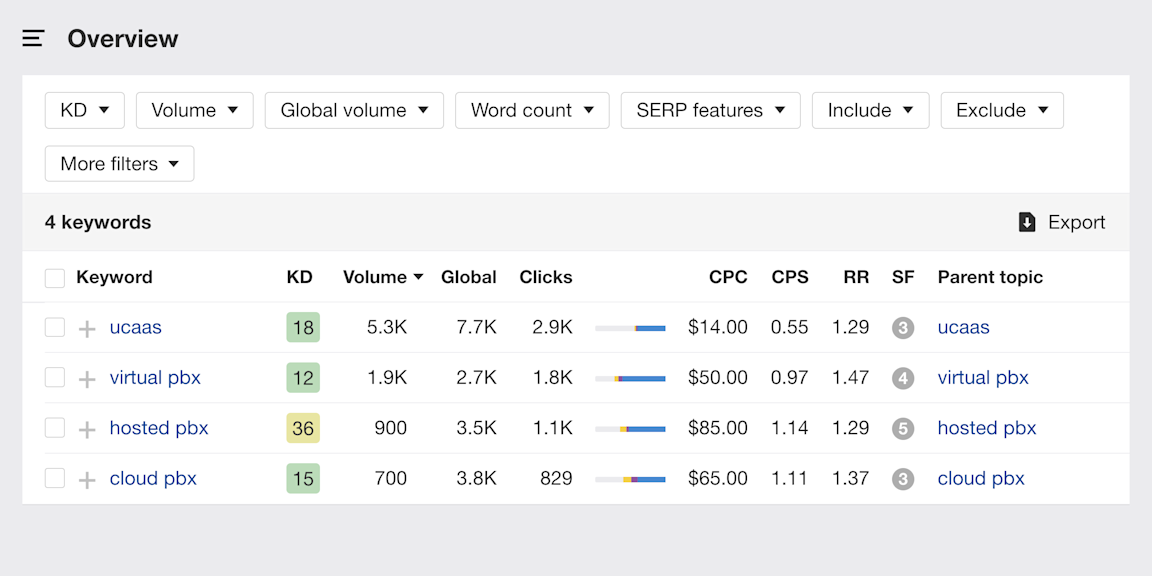Open the virtual pbx keyword link
Screen dimensions: 1152x576
point(155,378)
